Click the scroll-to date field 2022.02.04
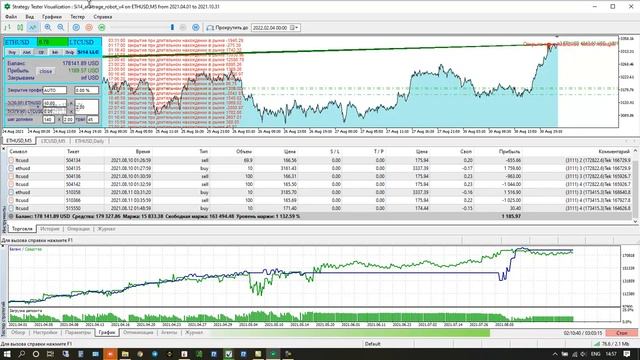Screen dimensions: 640x360 coord(270,28)
